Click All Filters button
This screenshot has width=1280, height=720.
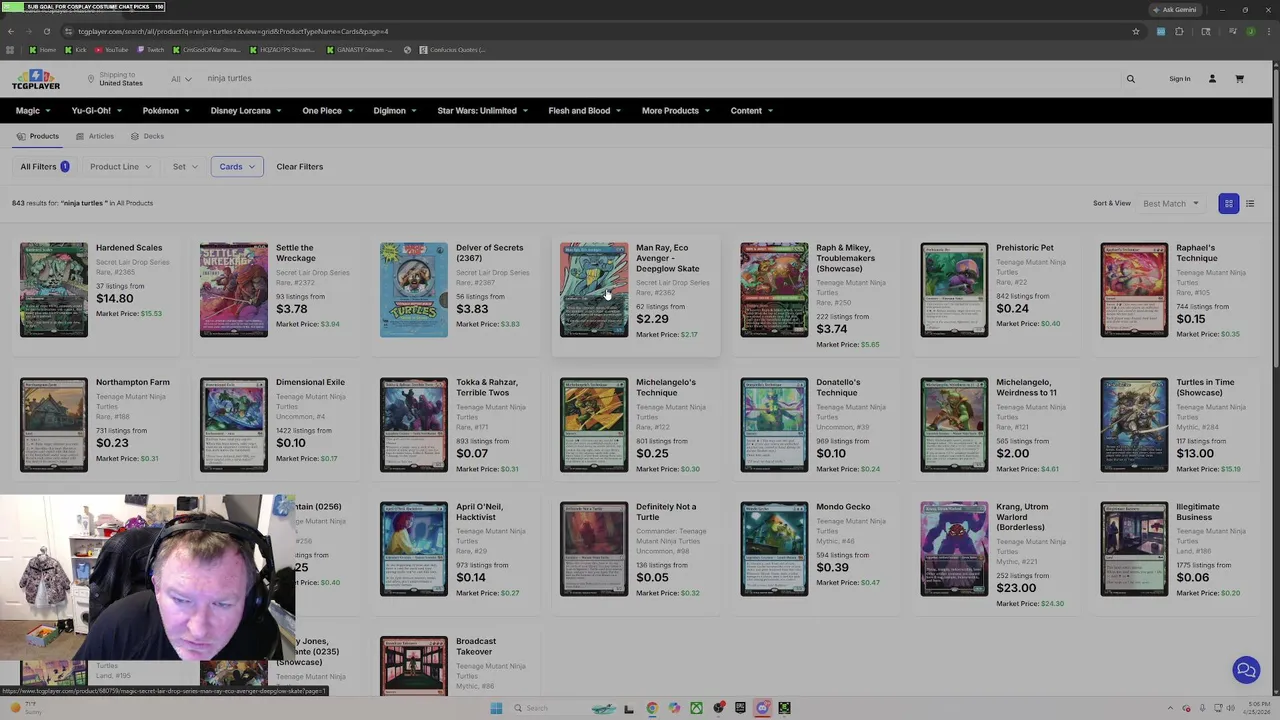point(45,167)
